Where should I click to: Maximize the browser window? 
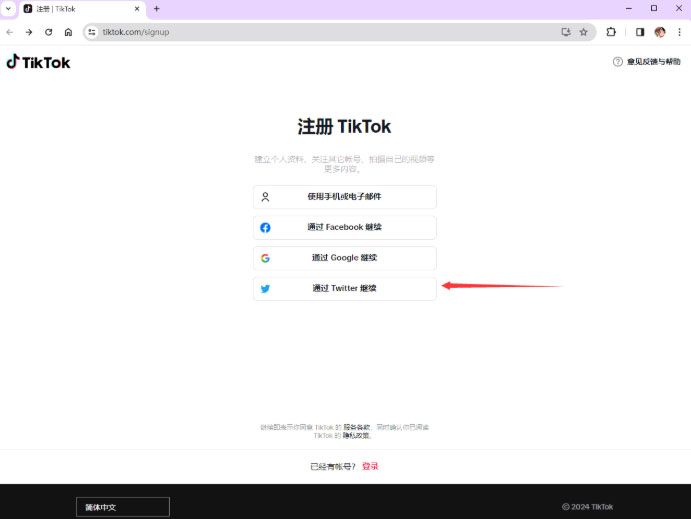(654, 9)
